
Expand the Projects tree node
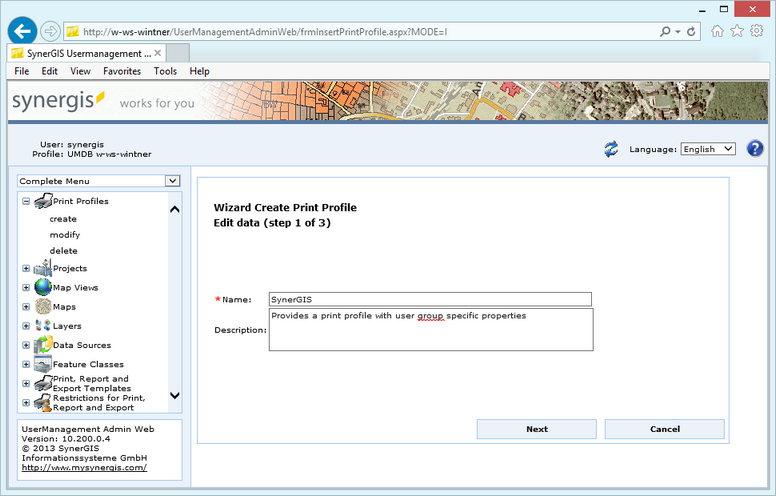[x=26, y=268]
